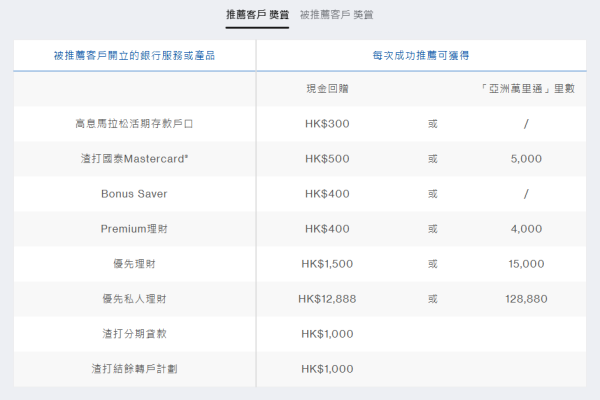Click the 渣打國泰Mastercard row label
The image size is (600, 400).
coord(134,158)
